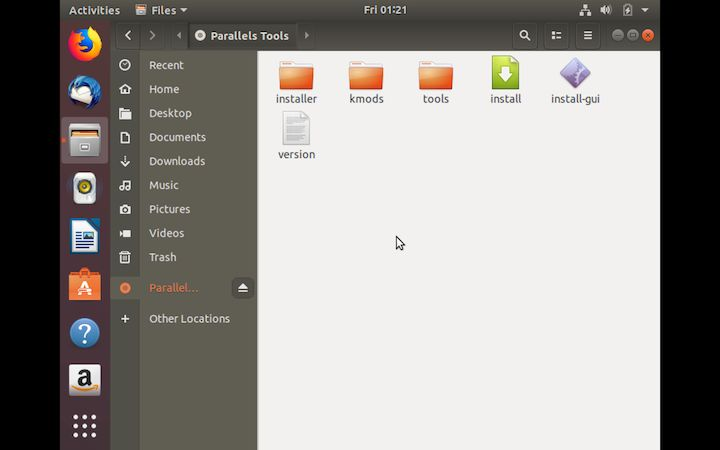Click the Files cabinet icon in the dock
720x450 pixels.
85,140
